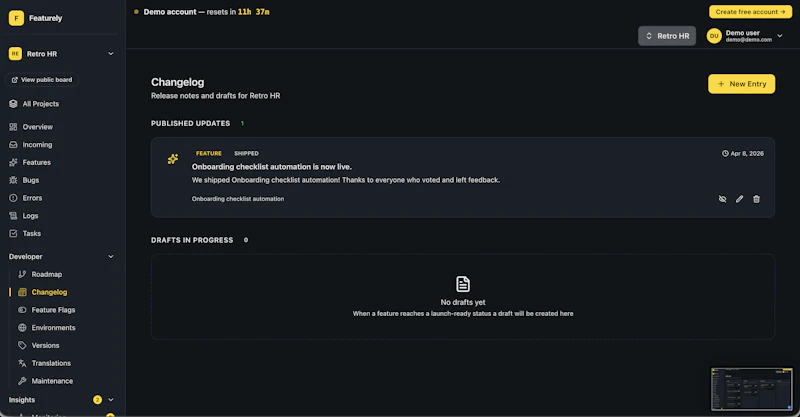Viewport: 800px width, 417px height.
Task: Click Create free account button
Action: coord(750,12)
